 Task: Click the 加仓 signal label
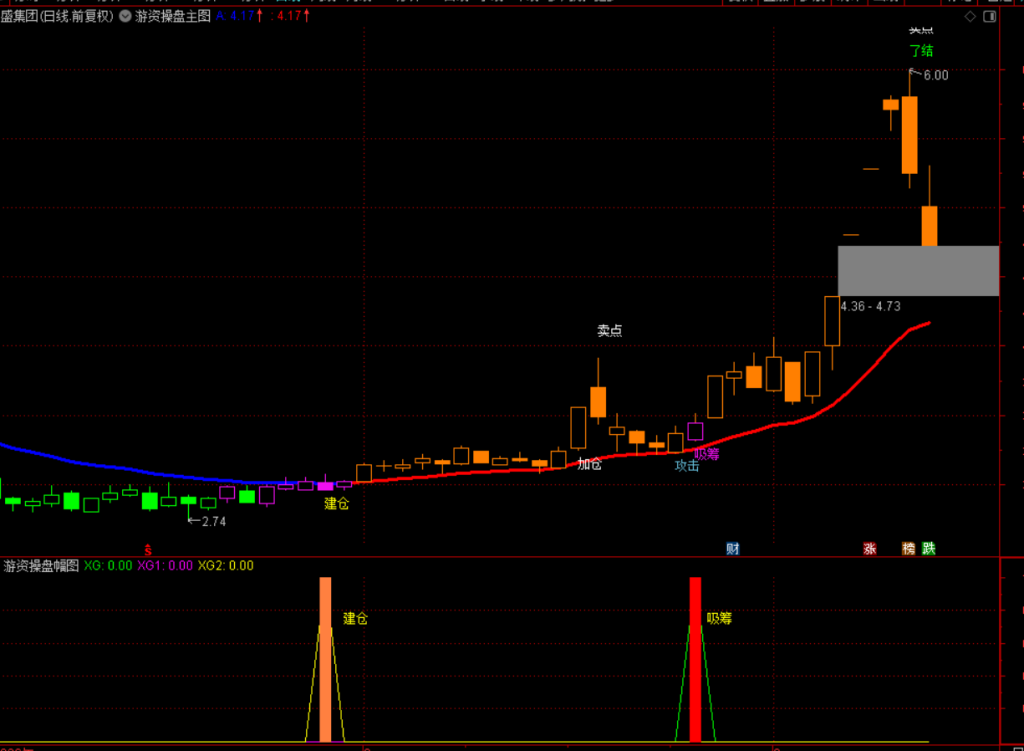click(x=590, y=464)
